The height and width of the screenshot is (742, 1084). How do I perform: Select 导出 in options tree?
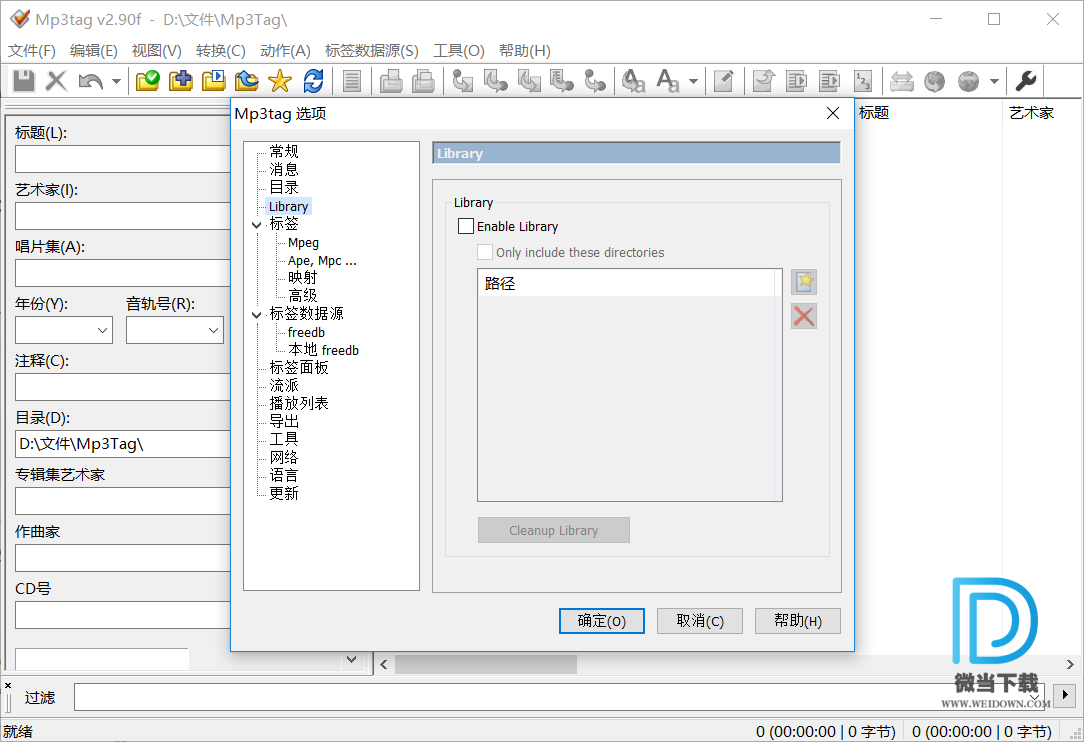click(x=284, y=421)
